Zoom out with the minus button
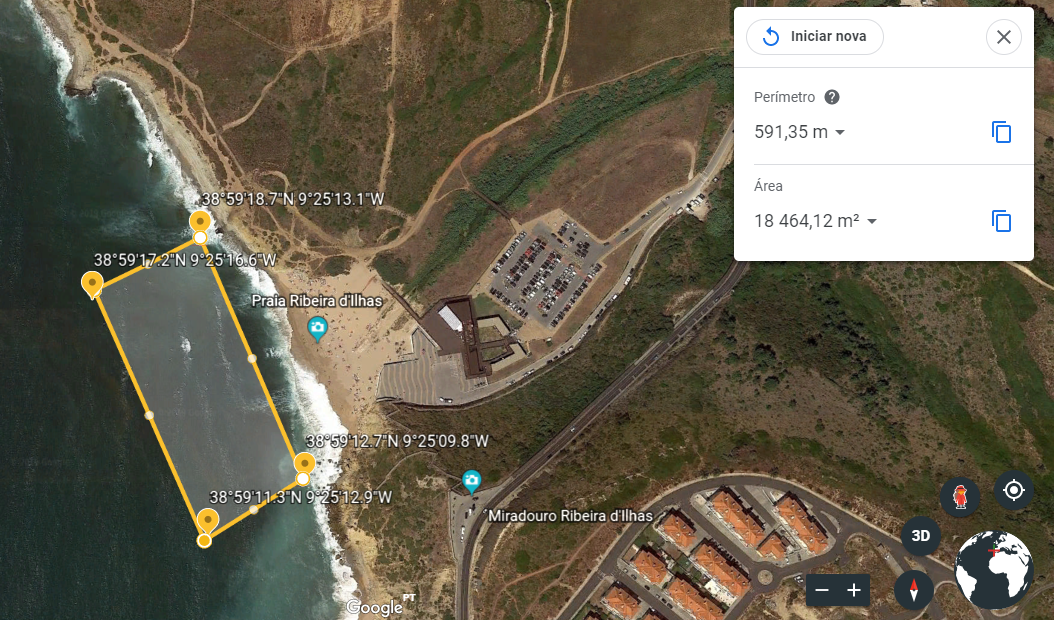The height and width of the screenshot is (620, 1054). 822,590
